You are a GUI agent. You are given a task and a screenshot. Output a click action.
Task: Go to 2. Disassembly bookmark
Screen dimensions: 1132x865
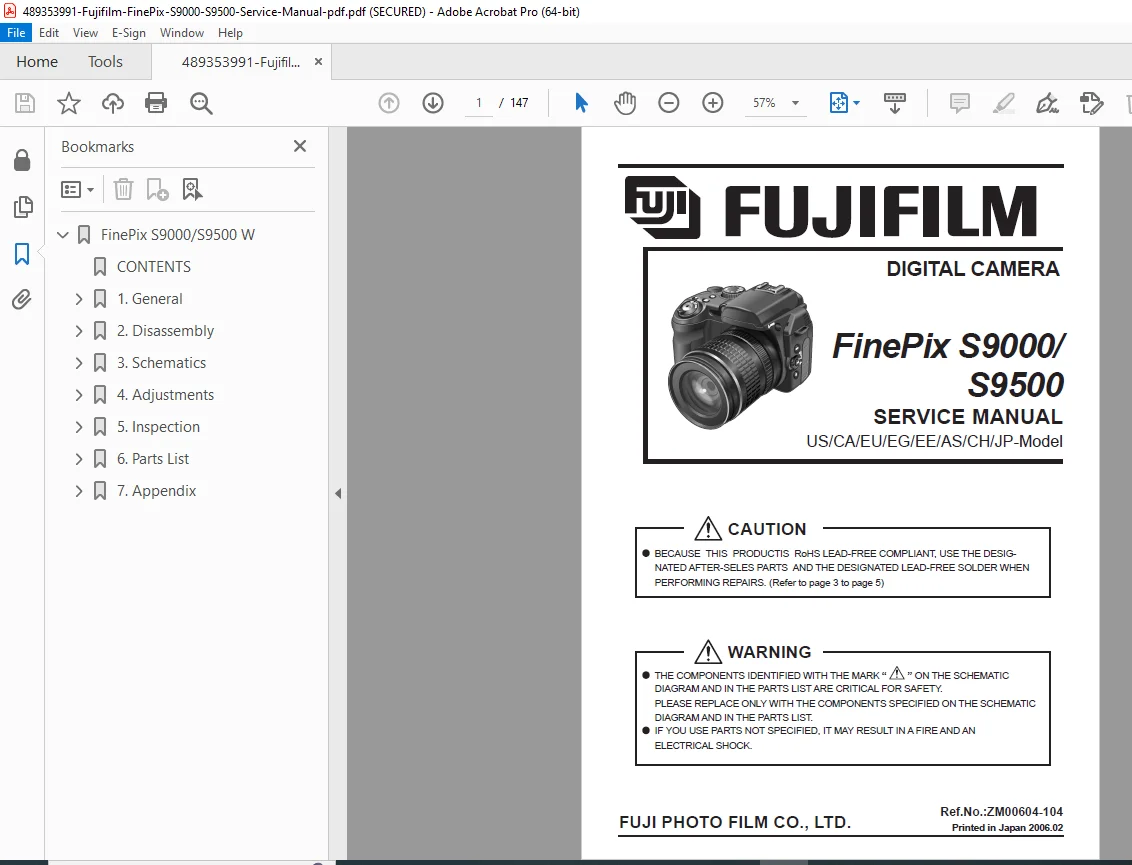pyautogui.click(x=165, y=331)
